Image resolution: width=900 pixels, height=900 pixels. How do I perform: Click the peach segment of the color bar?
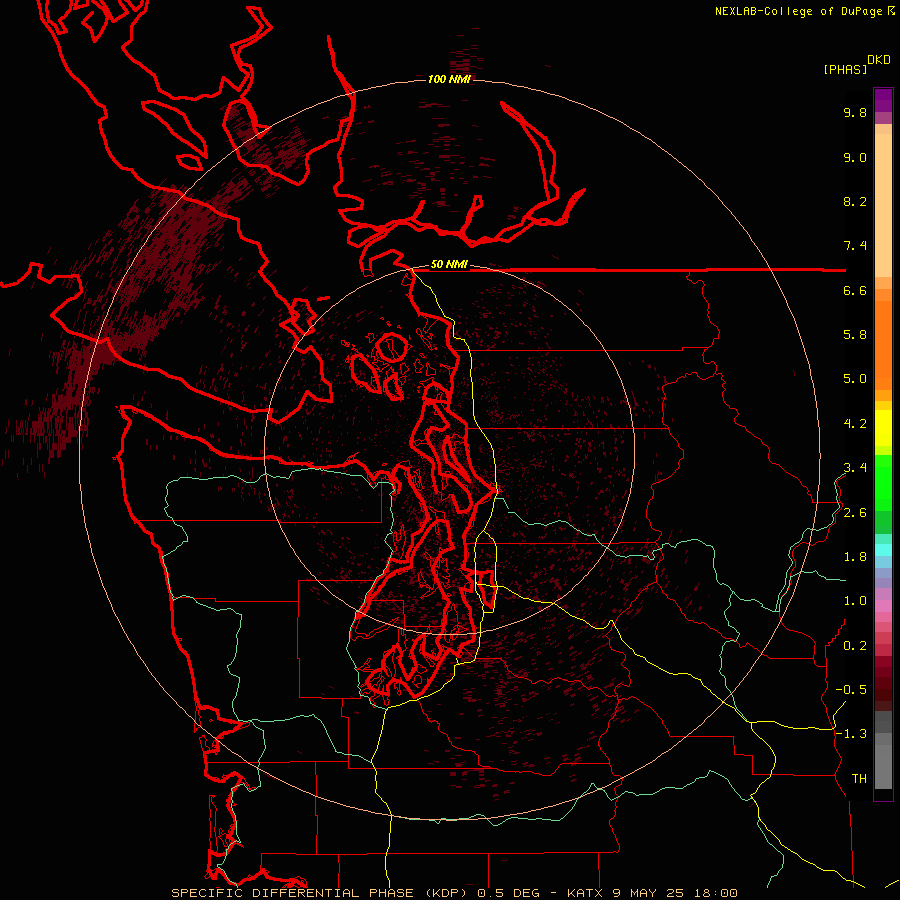pyautogui.click(x=883, y=205)
